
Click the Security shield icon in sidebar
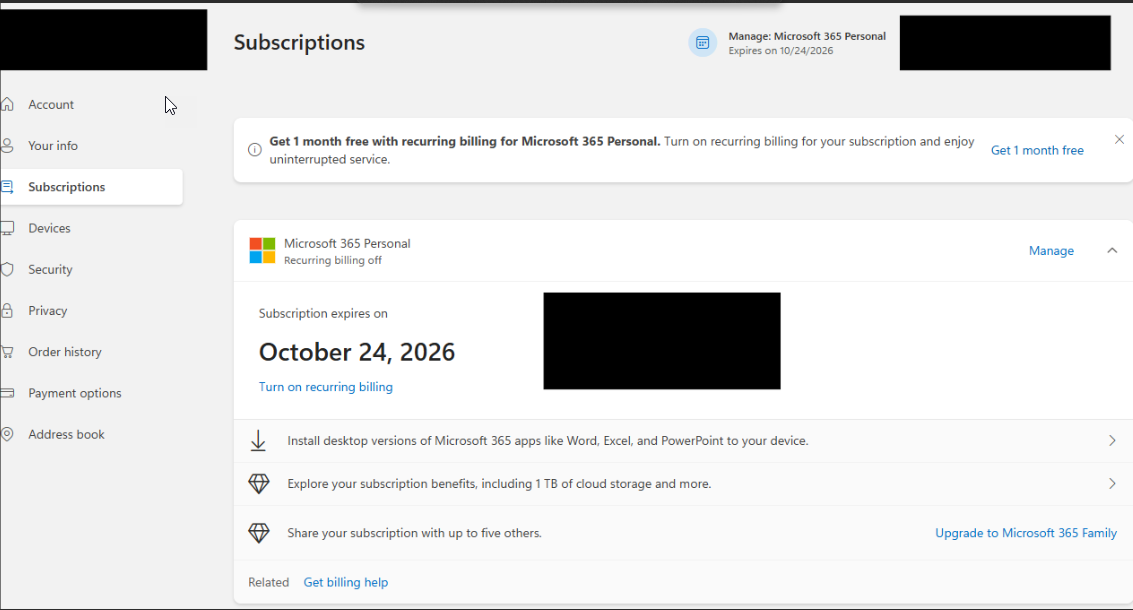[7, 269]
